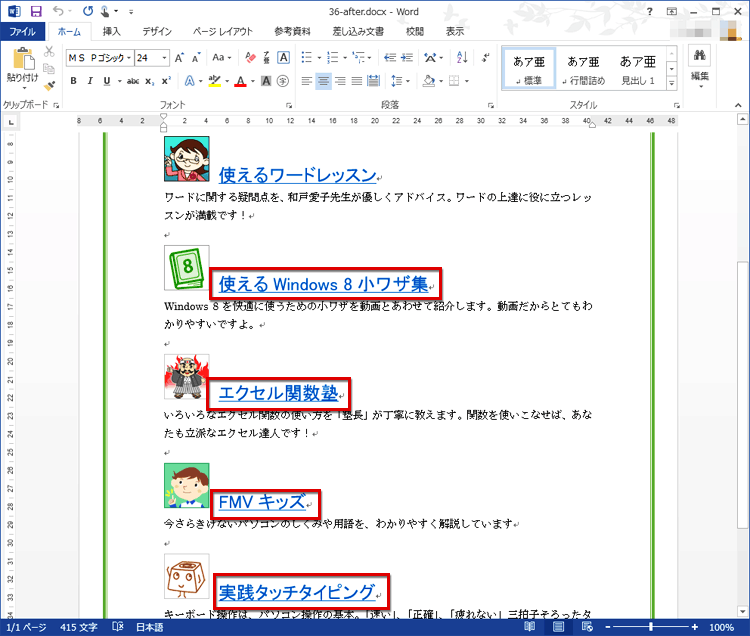Click the Distribute text alignment icon

pos(373,81)
